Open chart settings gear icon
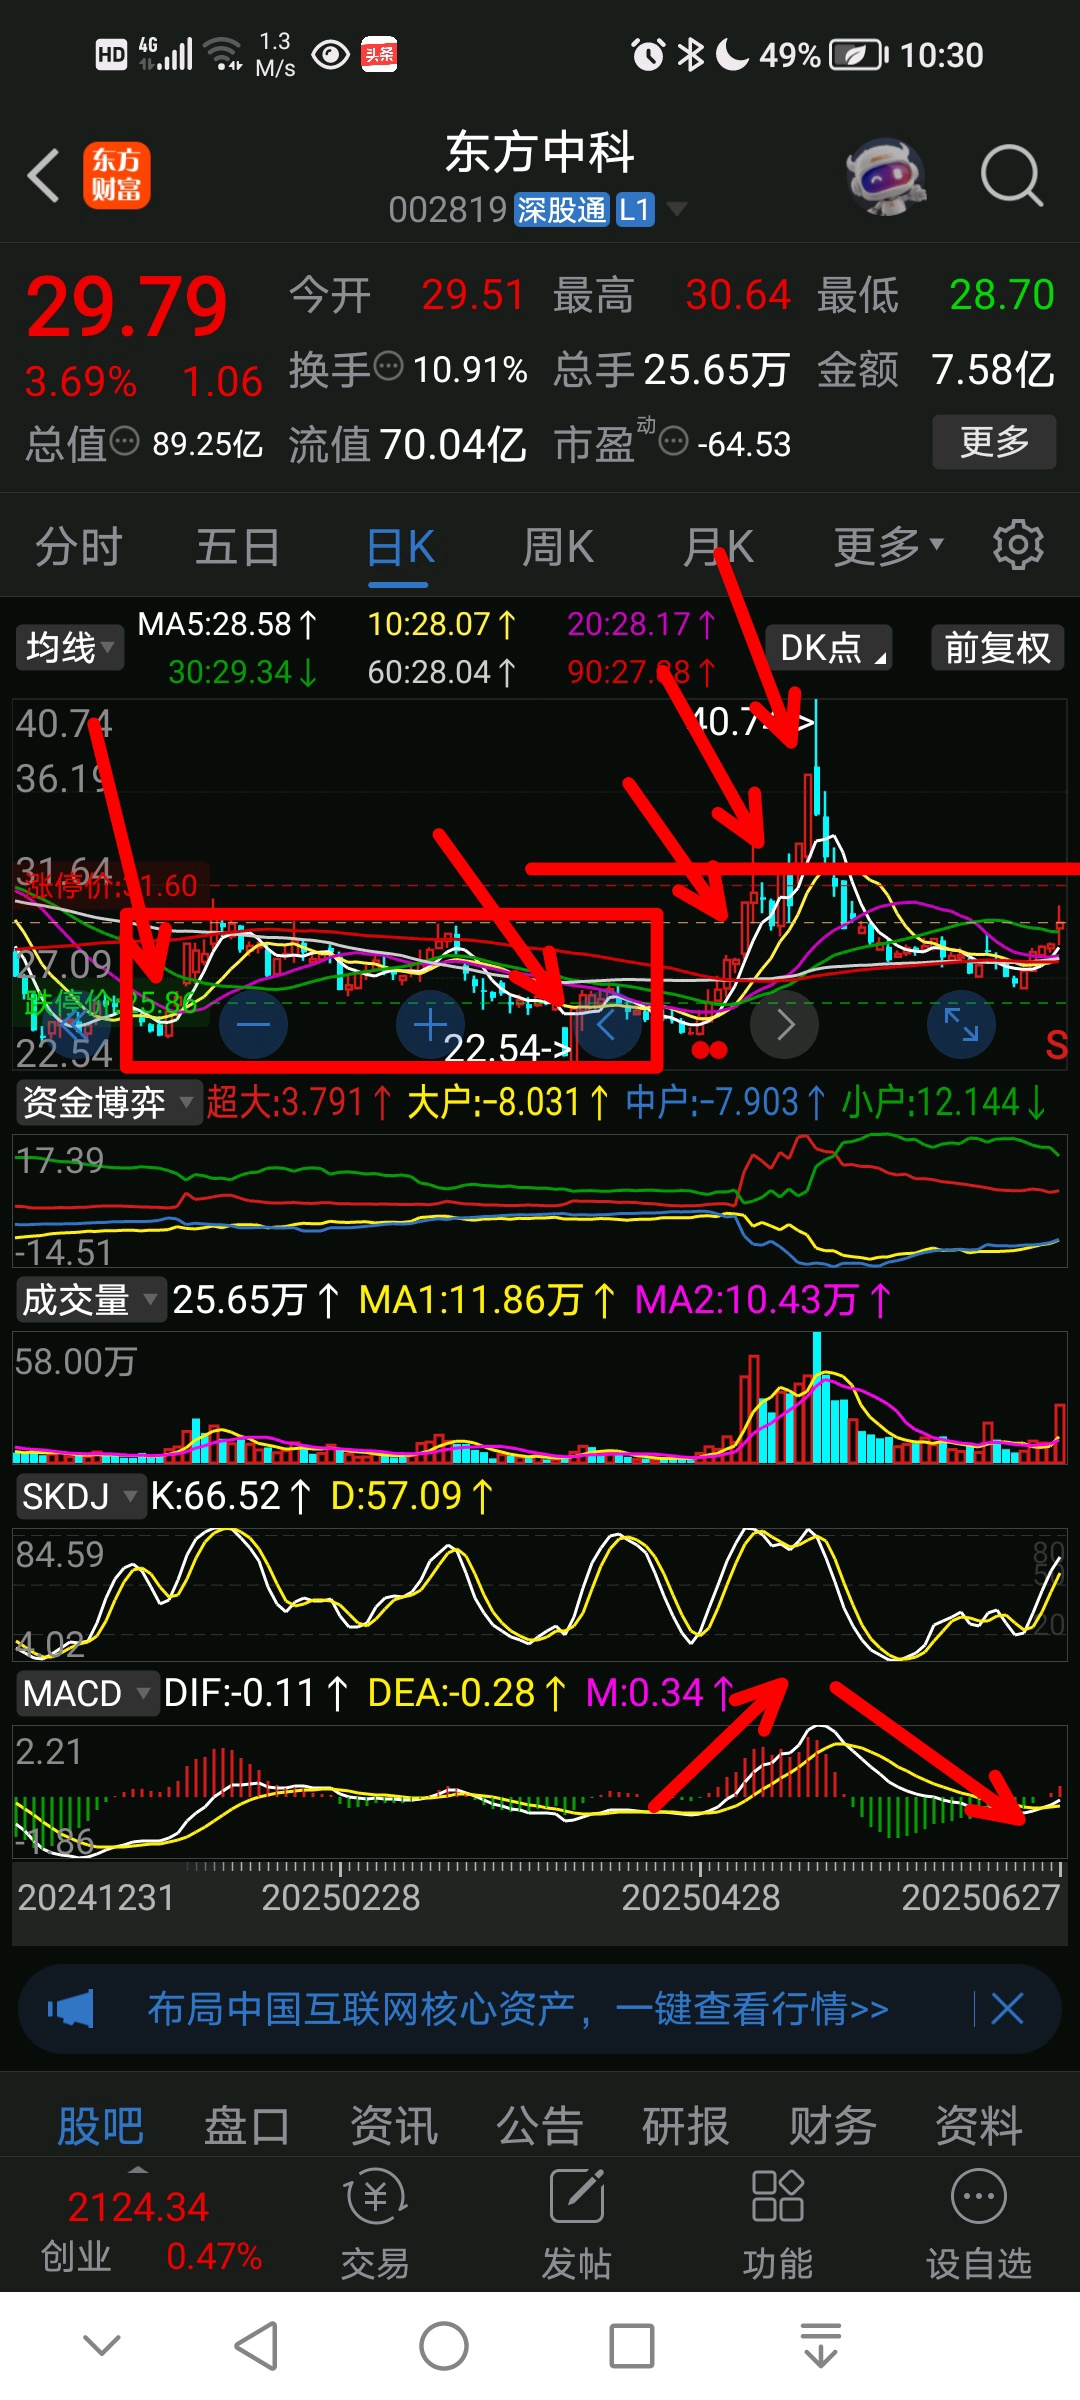1080x2400 pixels. pyautogui.click(x=1018, y=545)
